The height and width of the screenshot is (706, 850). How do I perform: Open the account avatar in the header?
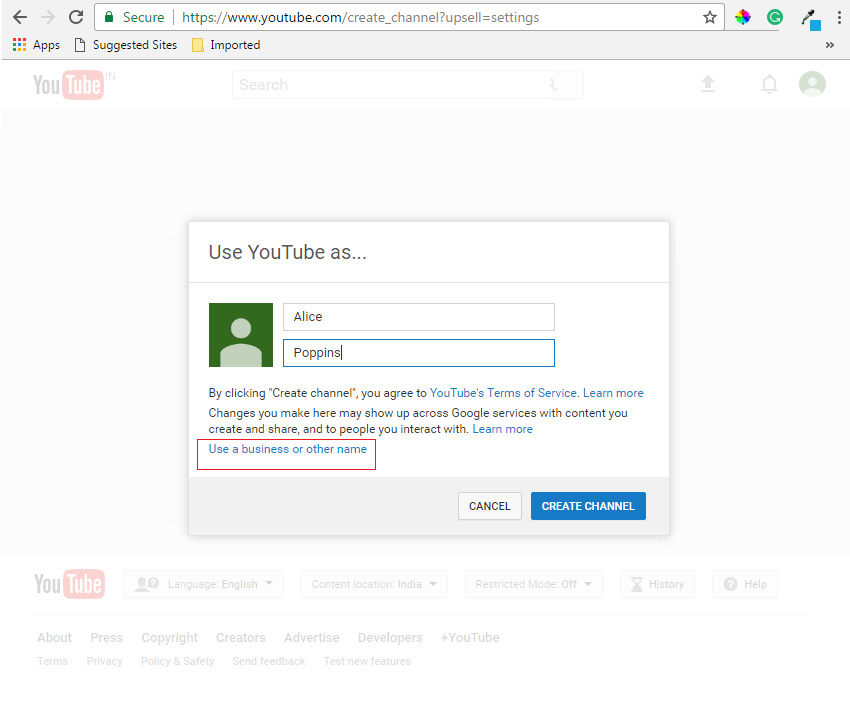[812, 84]
